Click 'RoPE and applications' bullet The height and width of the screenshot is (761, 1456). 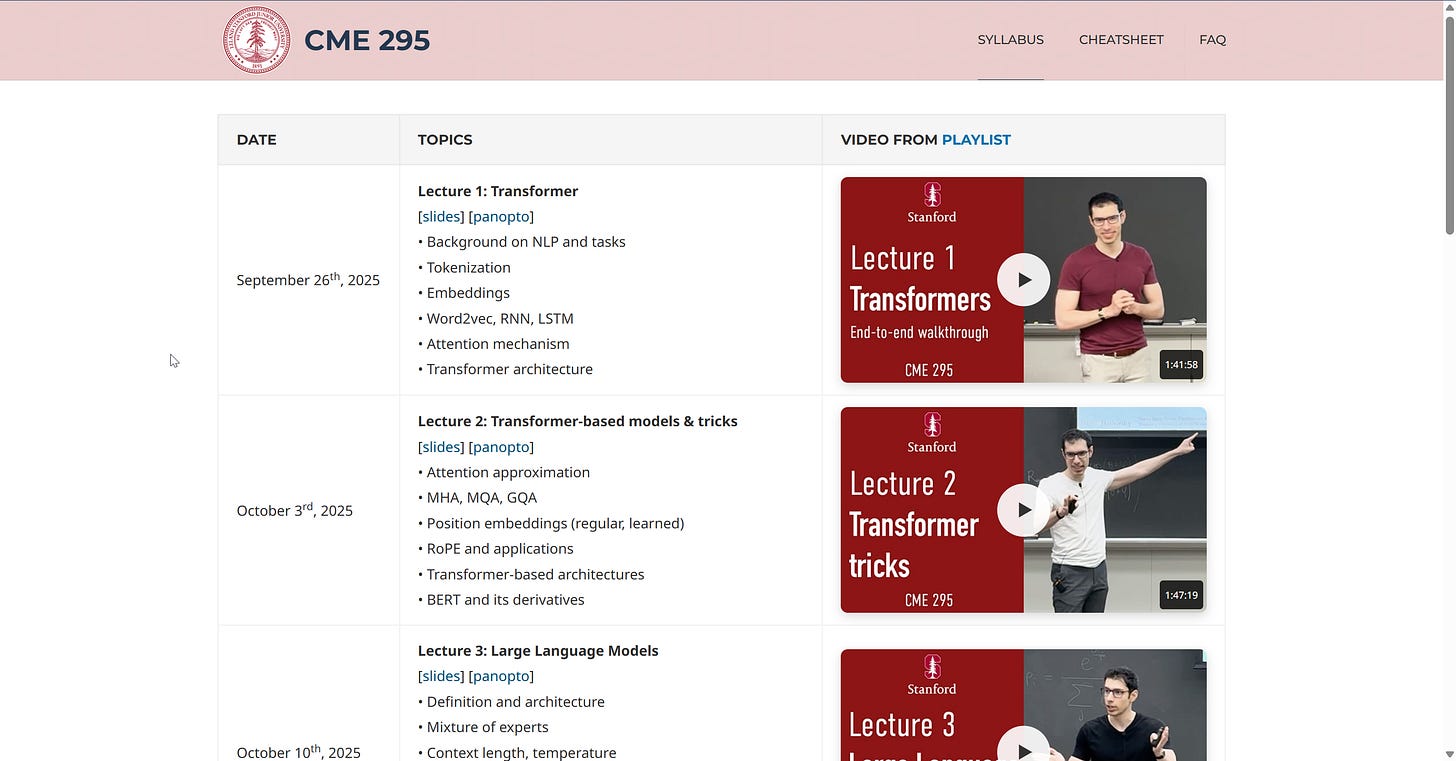[x=496, y=549]
